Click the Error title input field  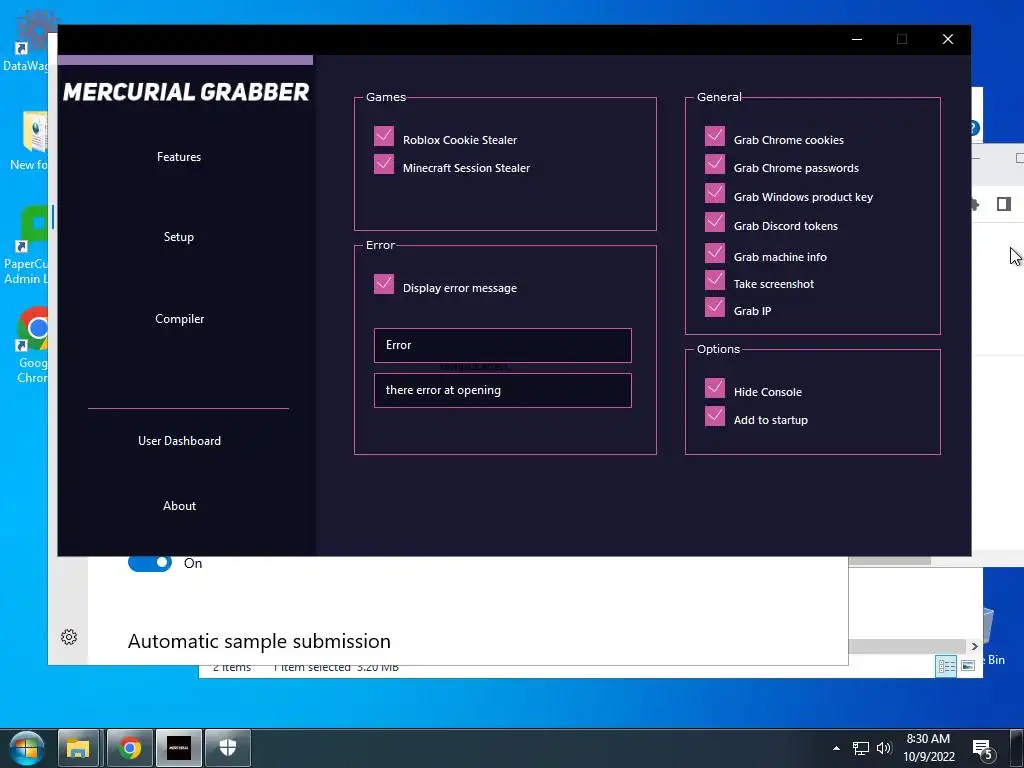pos(503,345)
